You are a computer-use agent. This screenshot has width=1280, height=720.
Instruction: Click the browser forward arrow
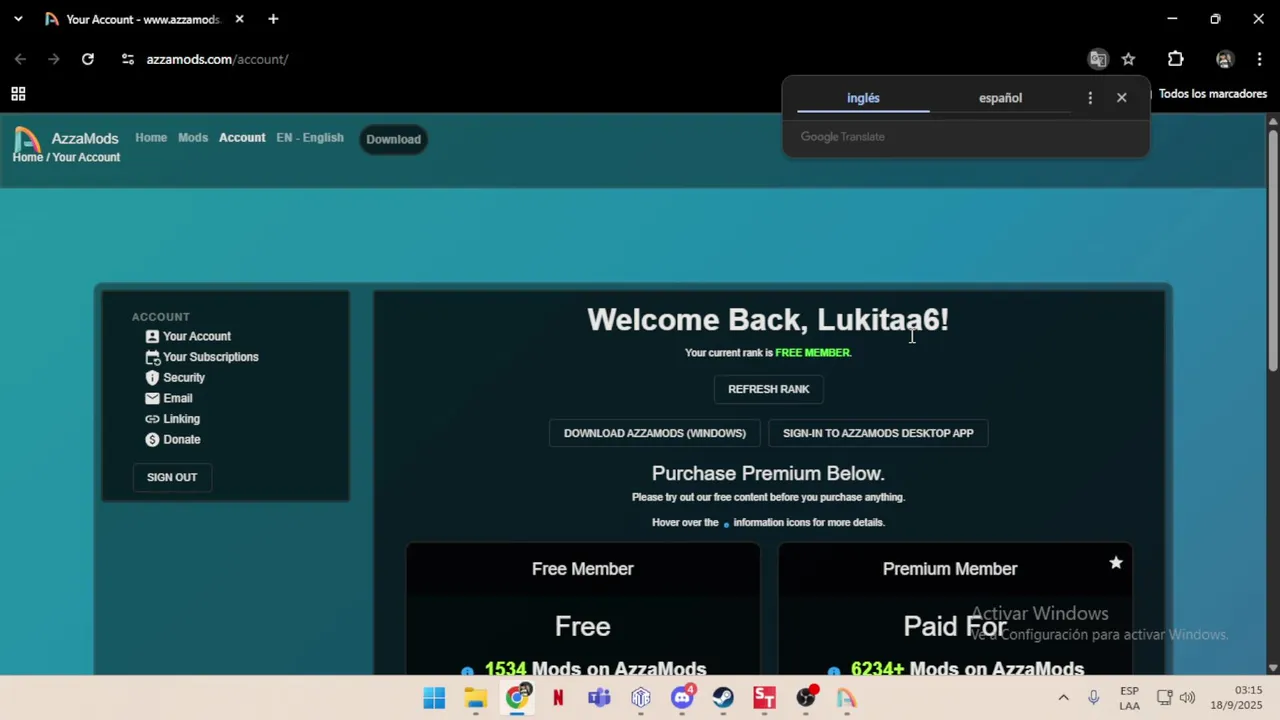(x=54, y=59)
